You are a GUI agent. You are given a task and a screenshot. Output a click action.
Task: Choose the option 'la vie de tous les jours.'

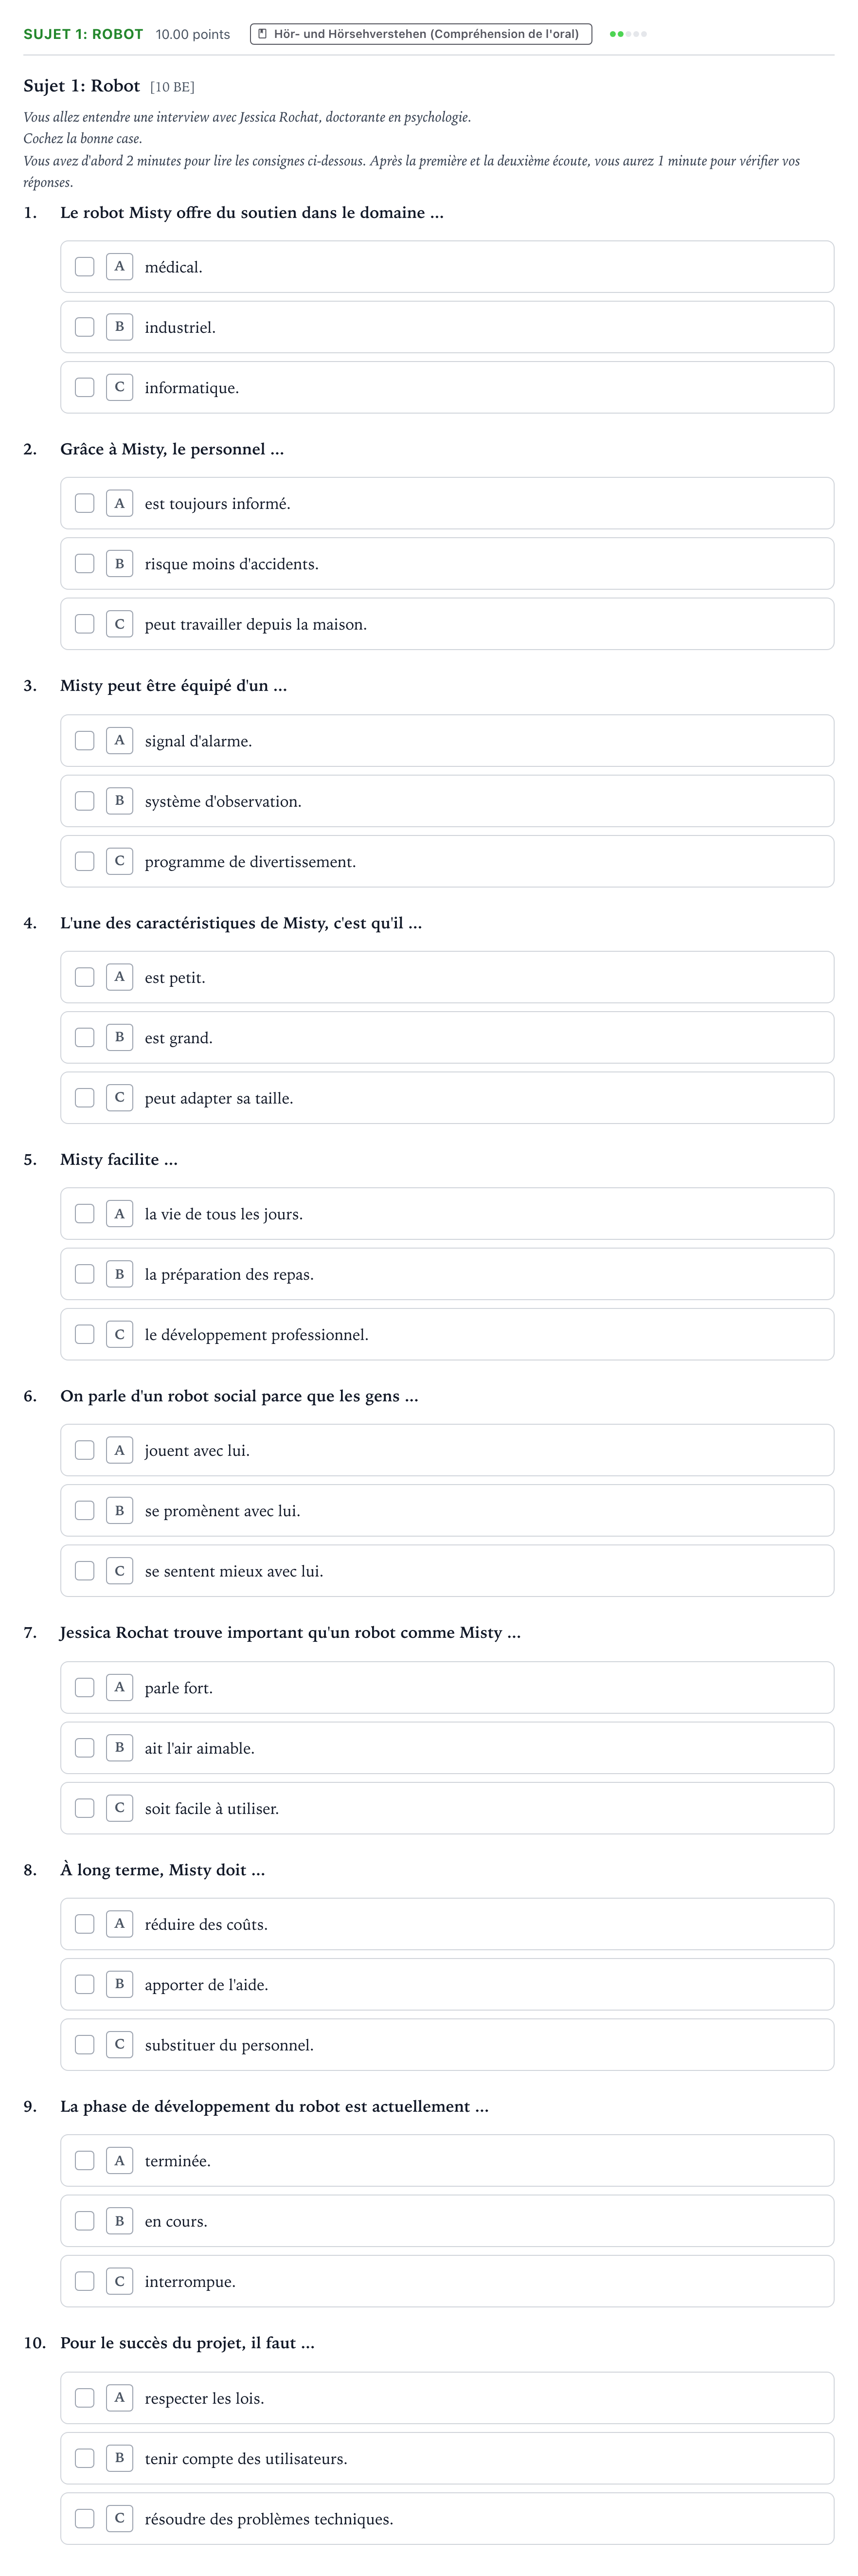click(447, 1214)
